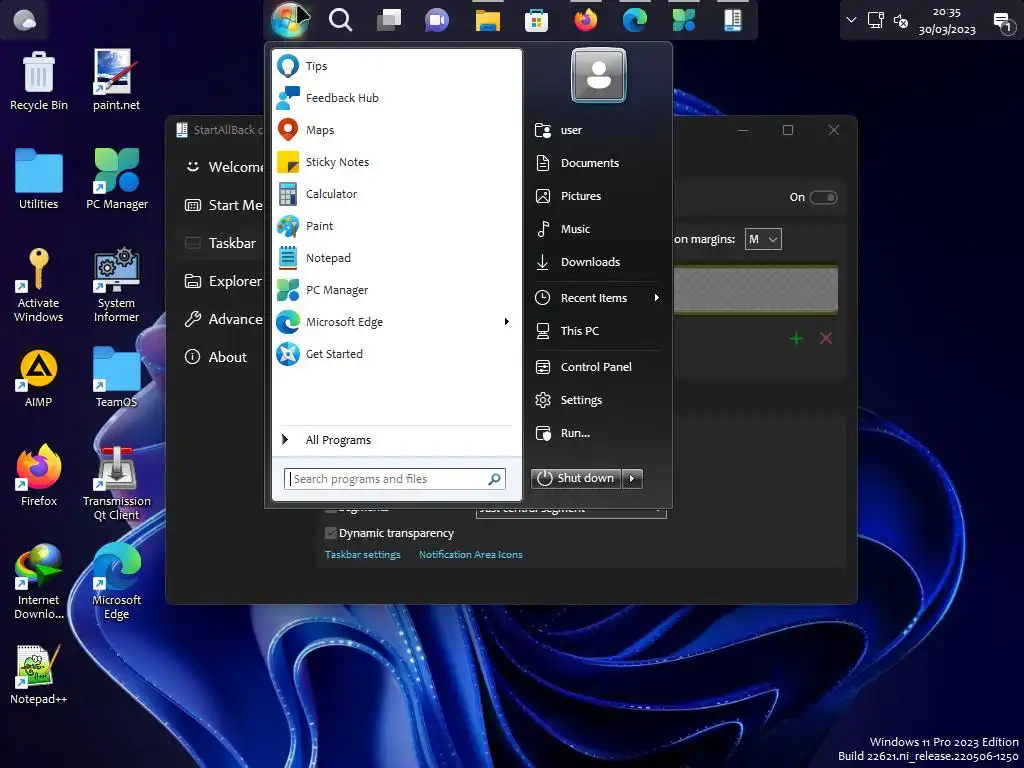This screenshot has height=768, width=1024.
Task: Select the System Informer desktop shortcut
Action: pos(116,285)
